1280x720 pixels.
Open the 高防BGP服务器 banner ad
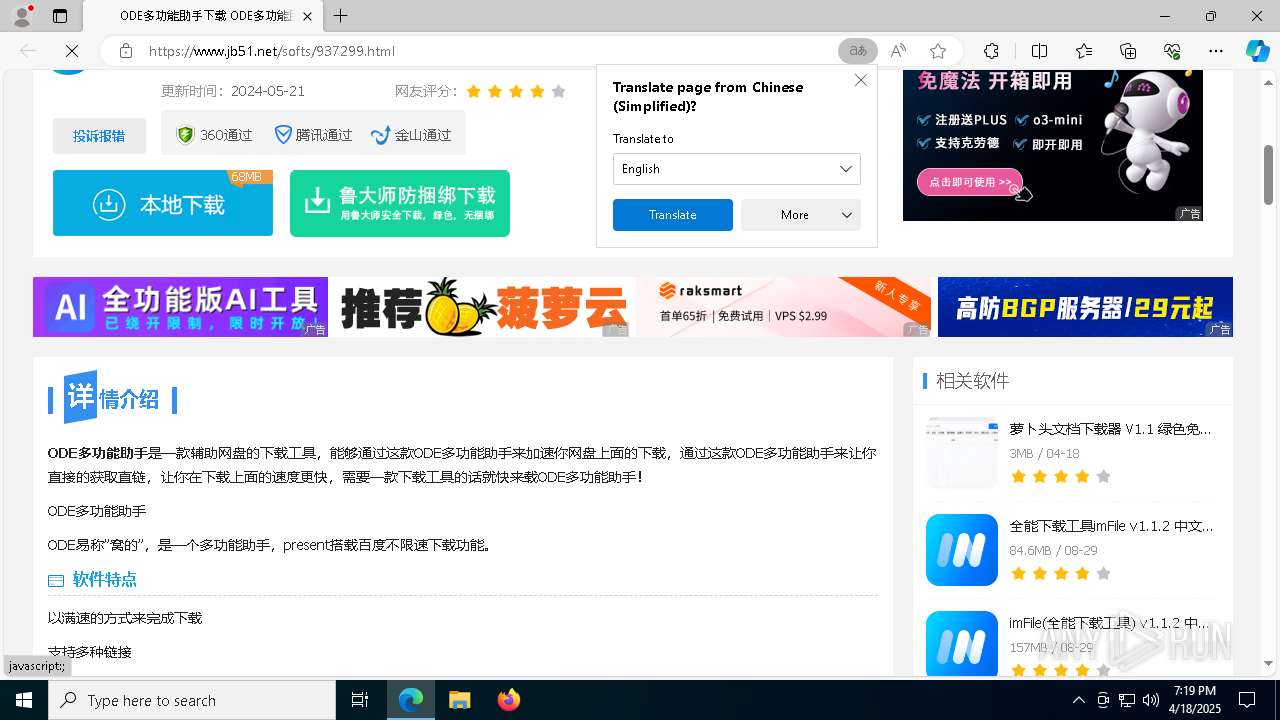coord(1085,307)
